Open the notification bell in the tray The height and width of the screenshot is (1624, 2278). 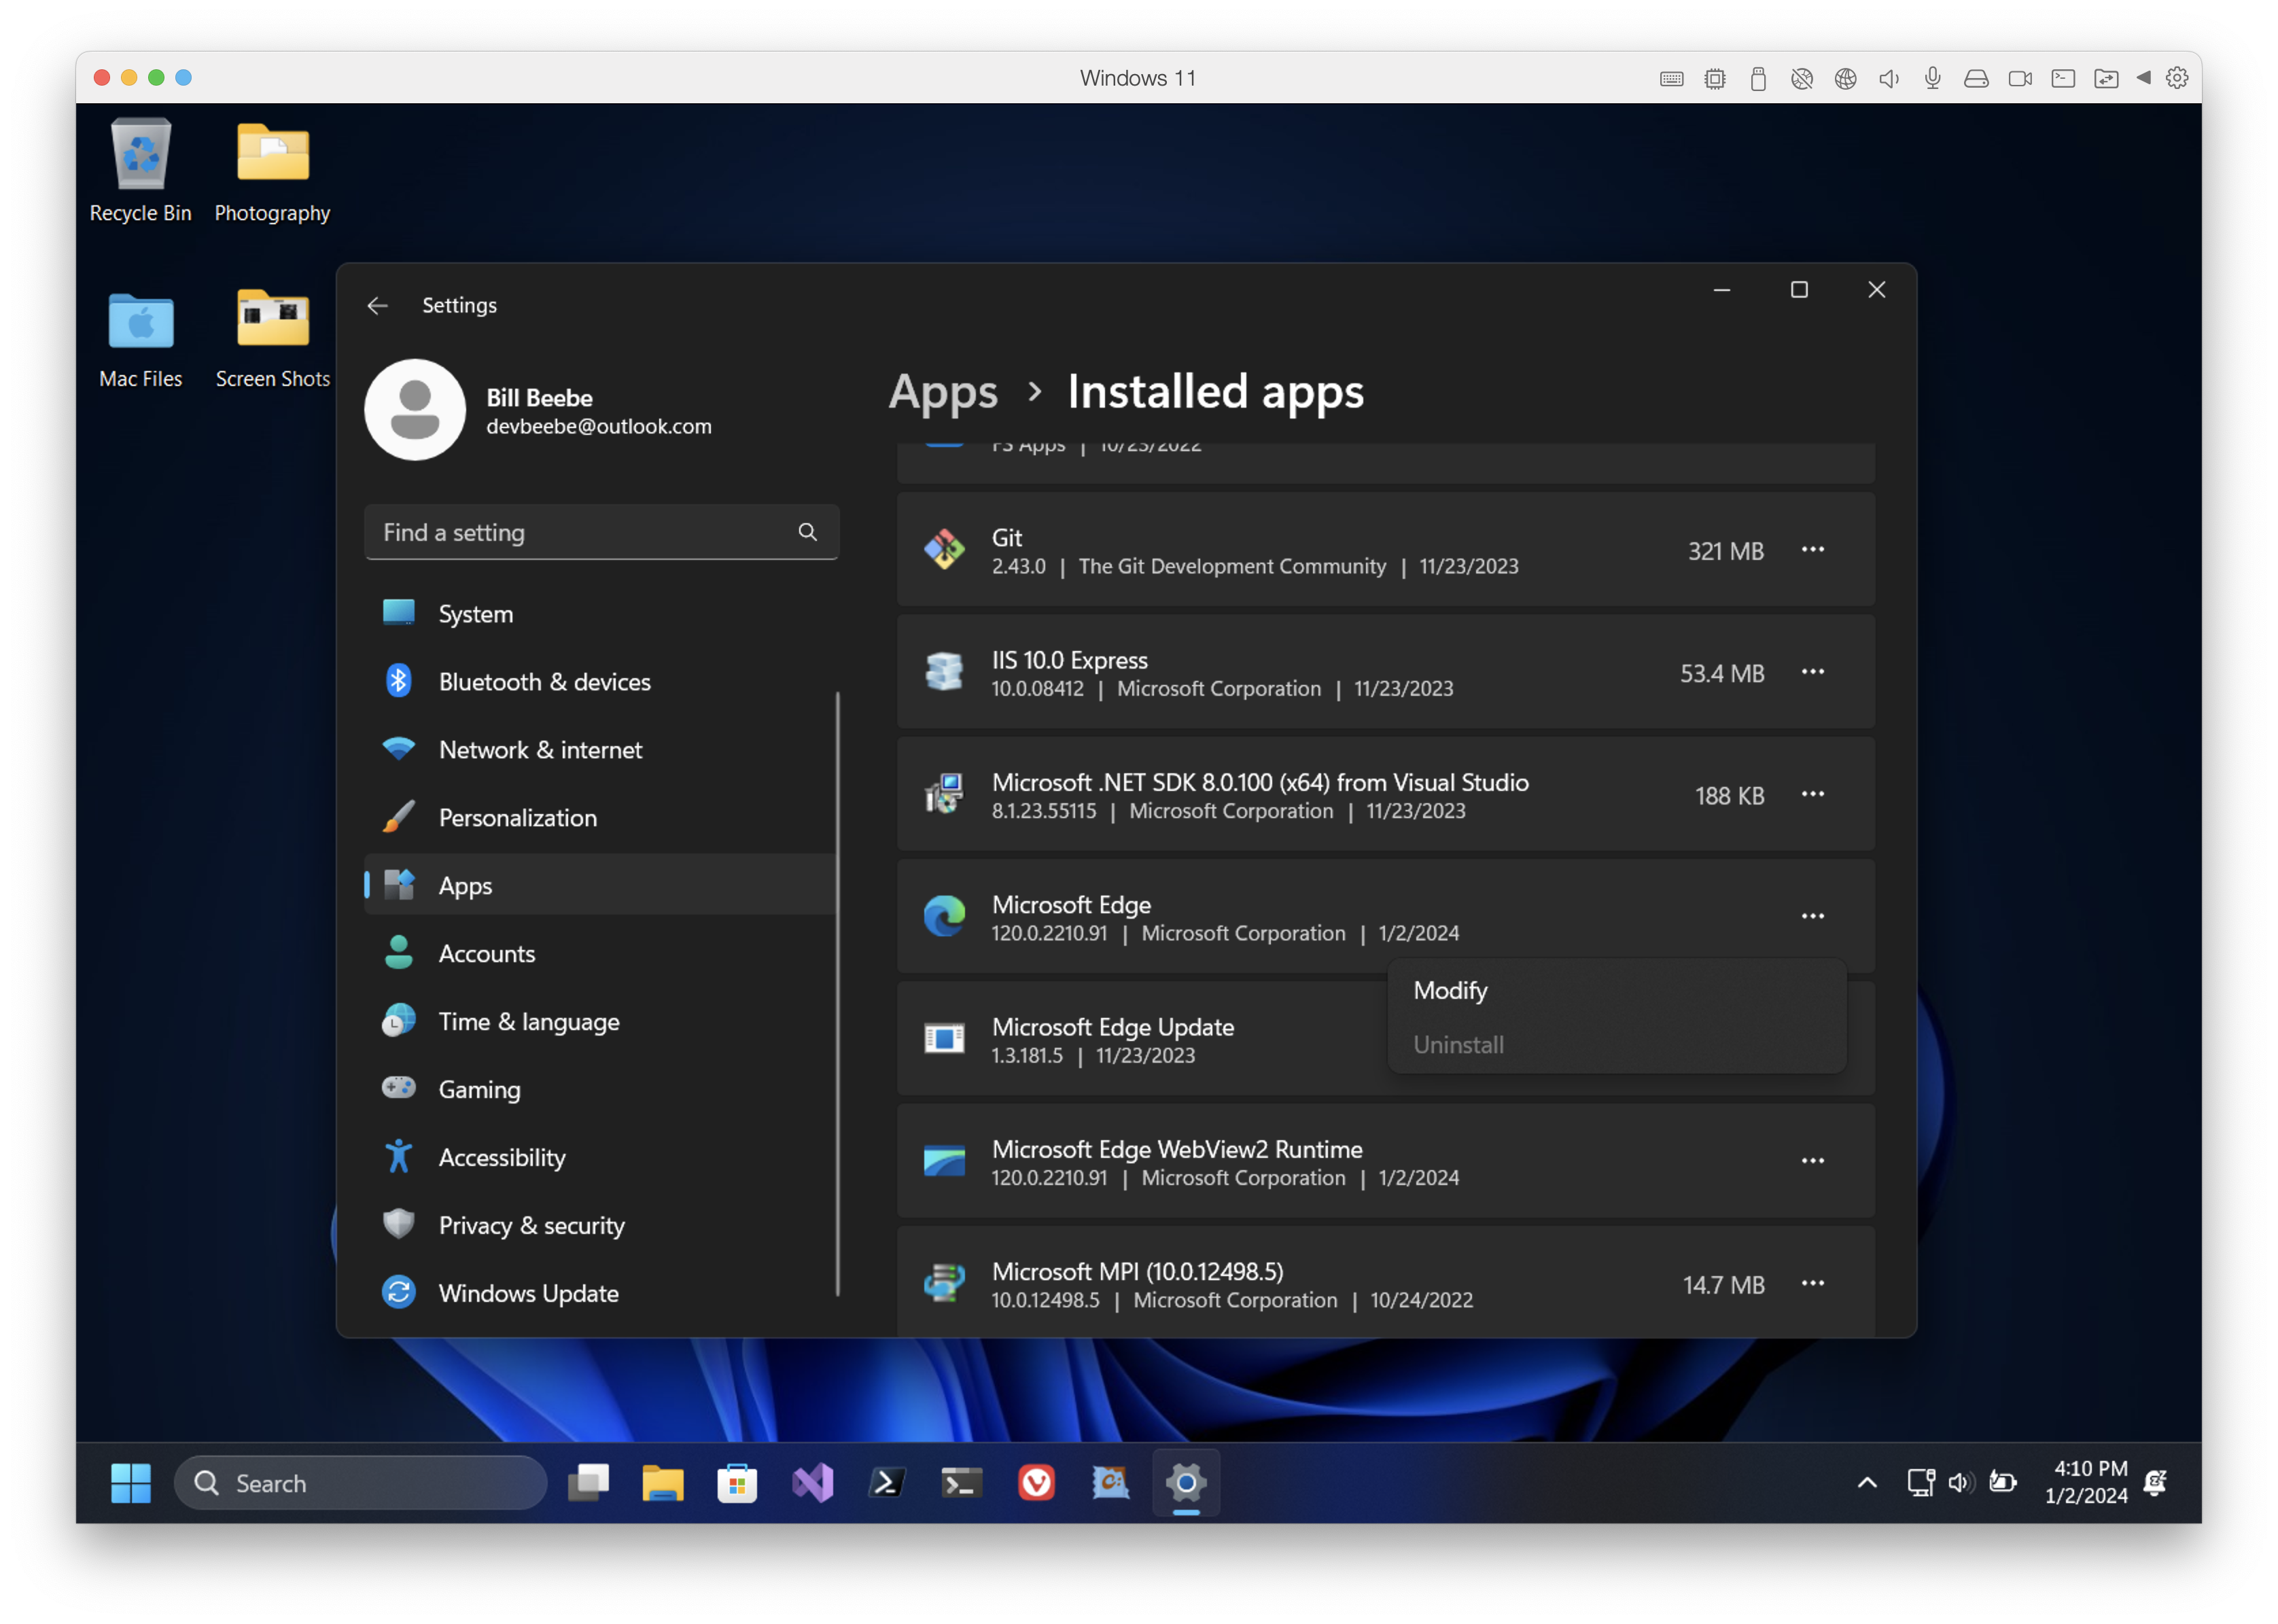point(2156,1484)
